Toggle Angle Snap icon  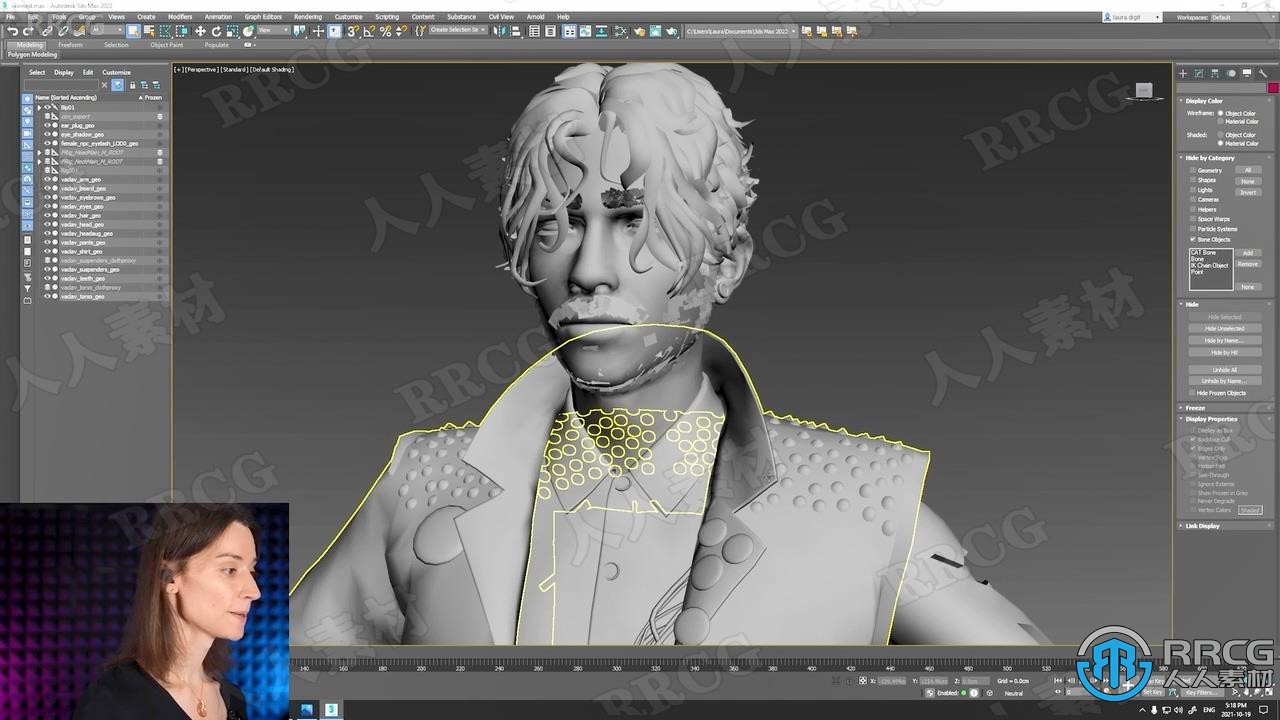[369, 31]
